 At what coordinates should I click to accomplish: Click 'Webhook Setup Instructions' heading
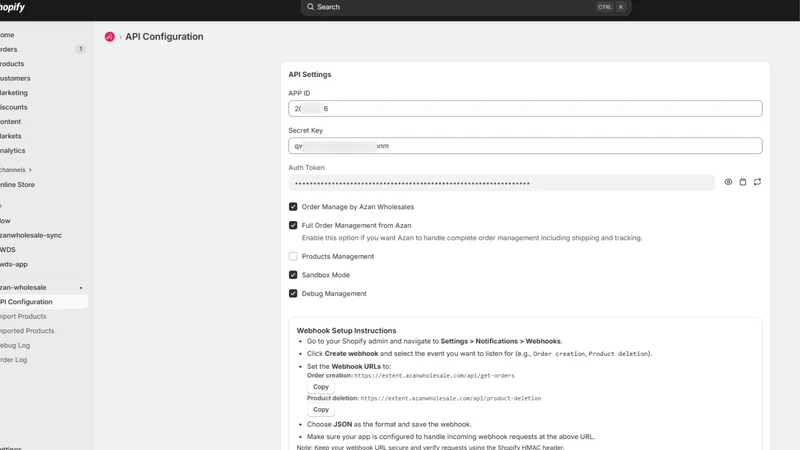(346, 331)
